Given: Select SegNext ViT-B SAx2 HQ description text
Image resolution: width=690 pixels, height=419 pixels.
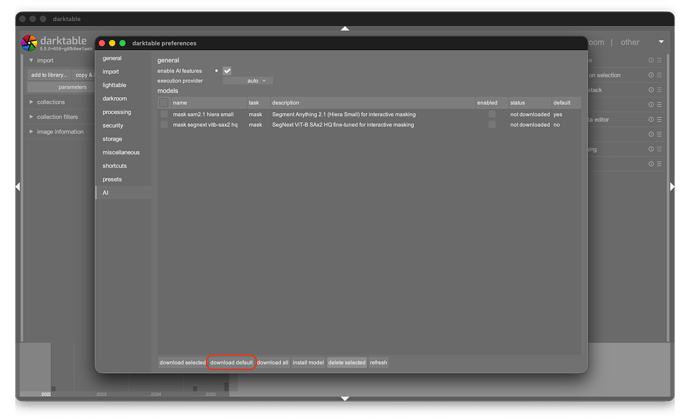Looking at the screenshot, I should point(343,125).
